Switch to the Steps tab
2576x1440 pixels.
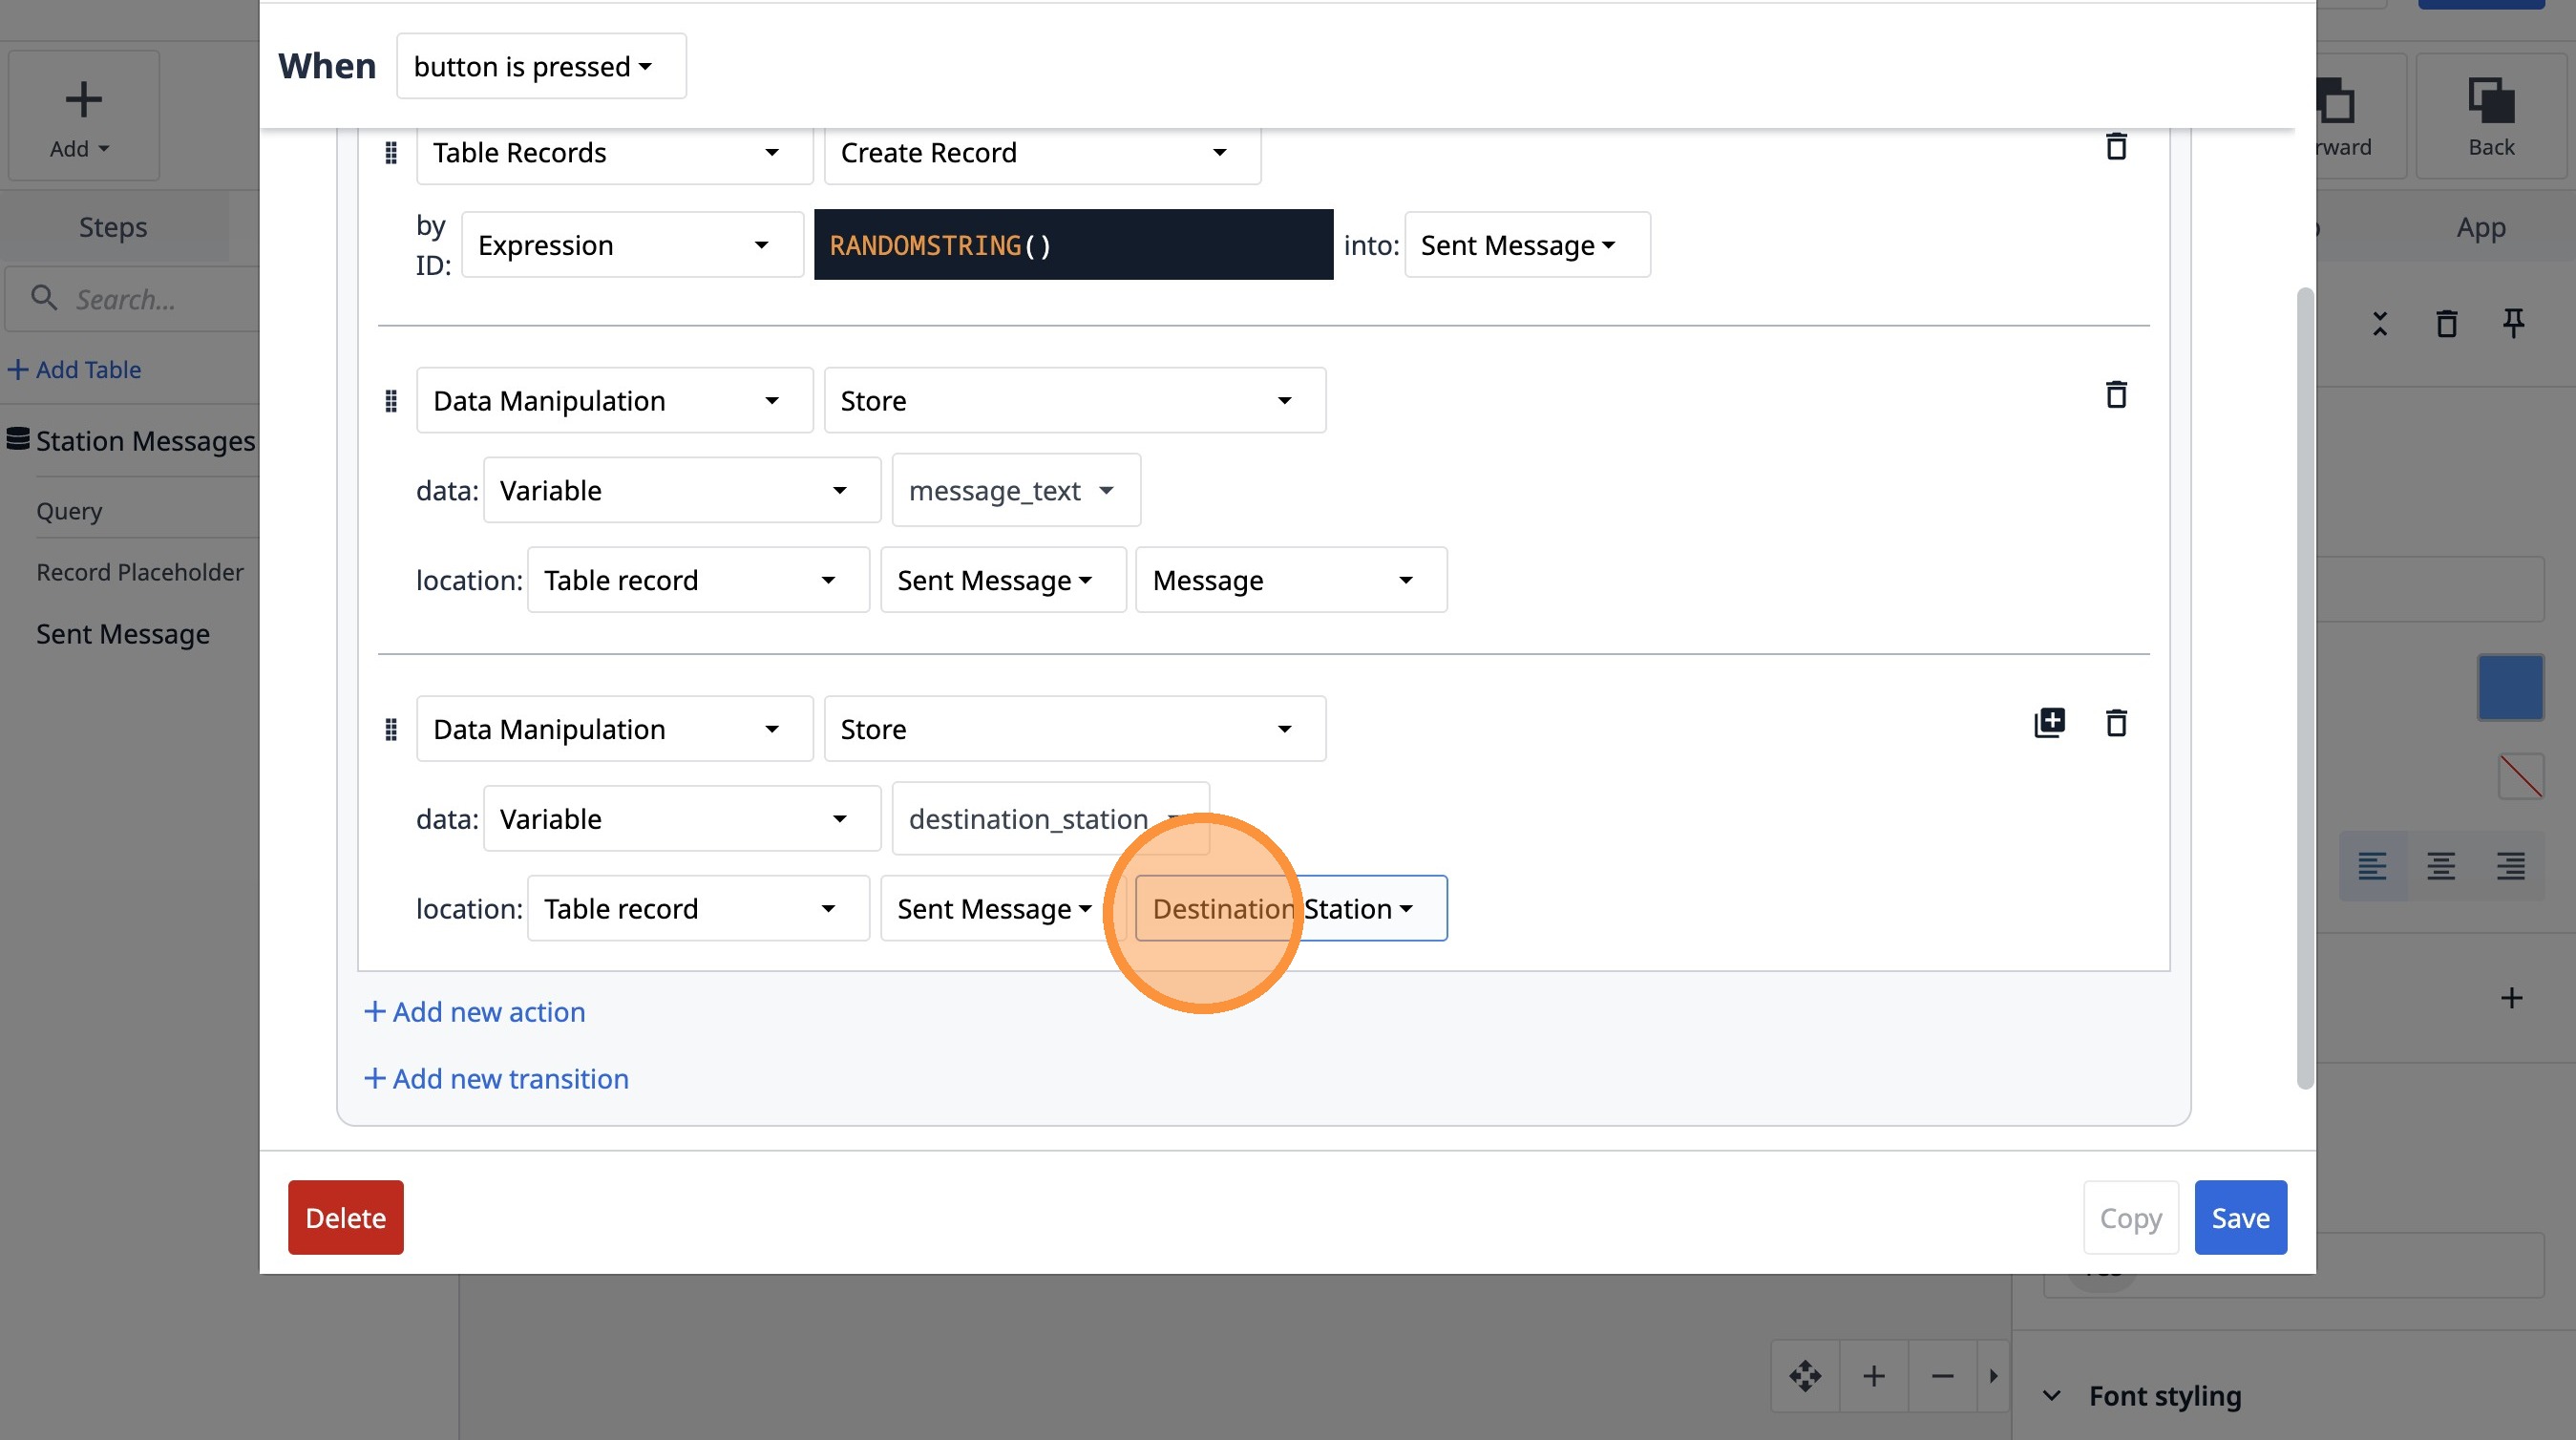[x=113, y=228]
